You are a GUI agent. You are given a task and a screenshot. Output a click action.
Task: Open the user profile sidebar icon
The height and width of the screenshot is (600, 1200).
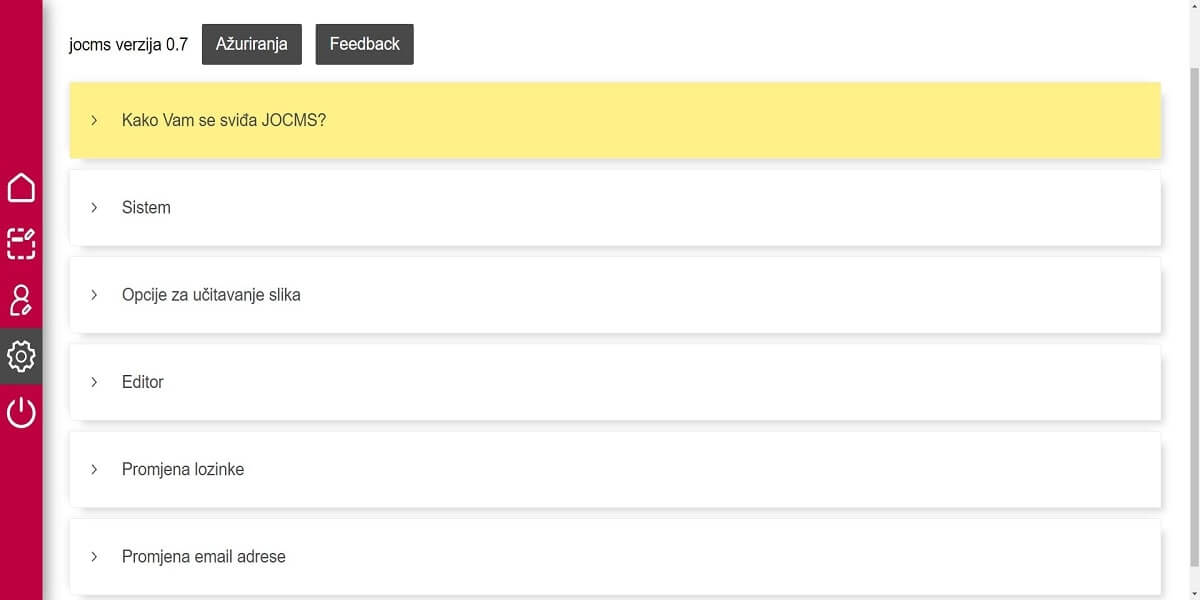tap(21, 300)
